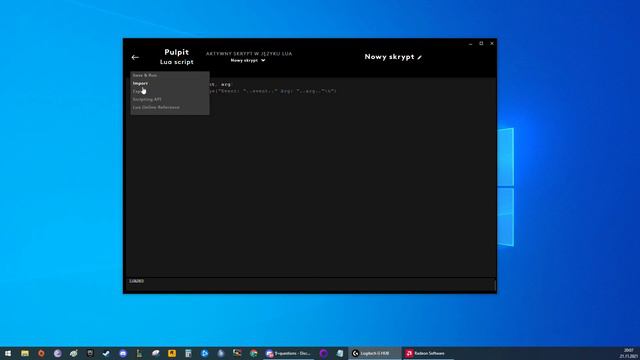
Task: Click the console output bar at bottom
Action: click(x=310, y=284)
